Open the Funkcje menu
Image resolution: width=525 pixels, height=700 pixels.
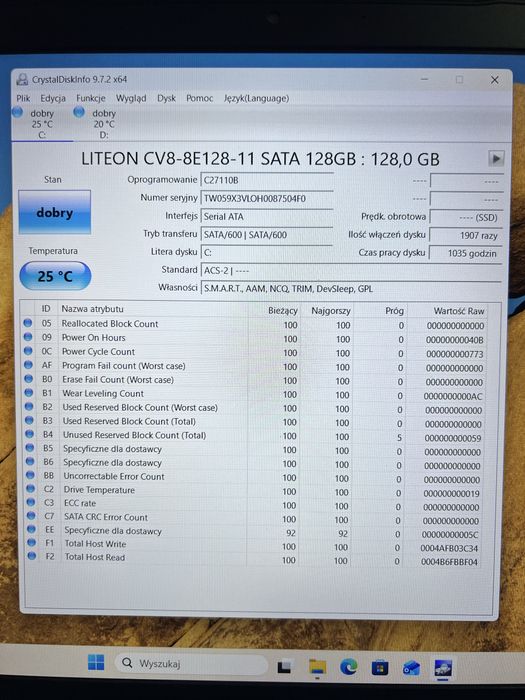[x=91, y=98]
